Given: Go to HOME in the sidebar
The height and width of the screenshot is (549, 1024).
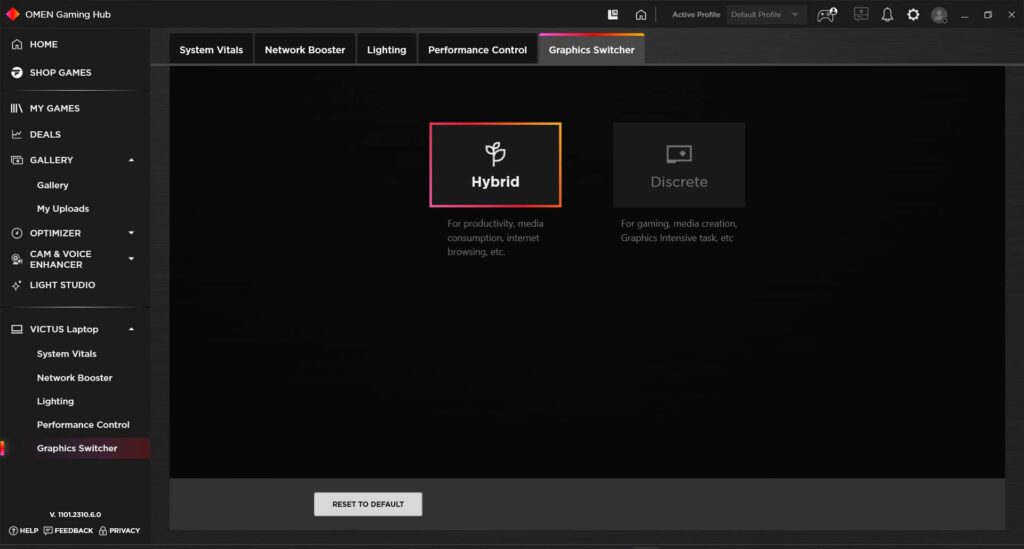Looking at the screenshot, I should (x=43, y=44).
